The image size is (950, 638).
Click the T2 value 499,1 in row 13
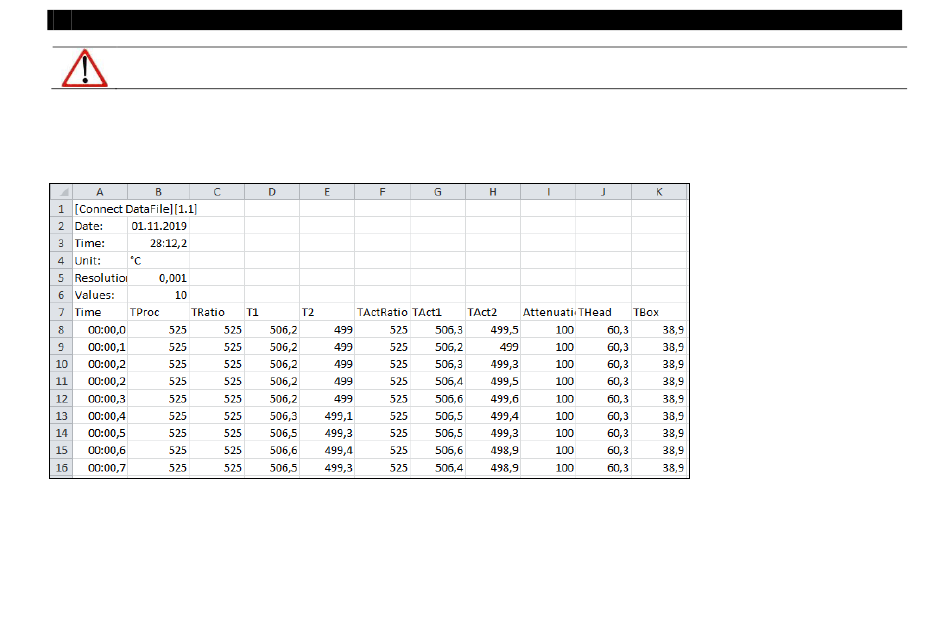tap(327, 416)
